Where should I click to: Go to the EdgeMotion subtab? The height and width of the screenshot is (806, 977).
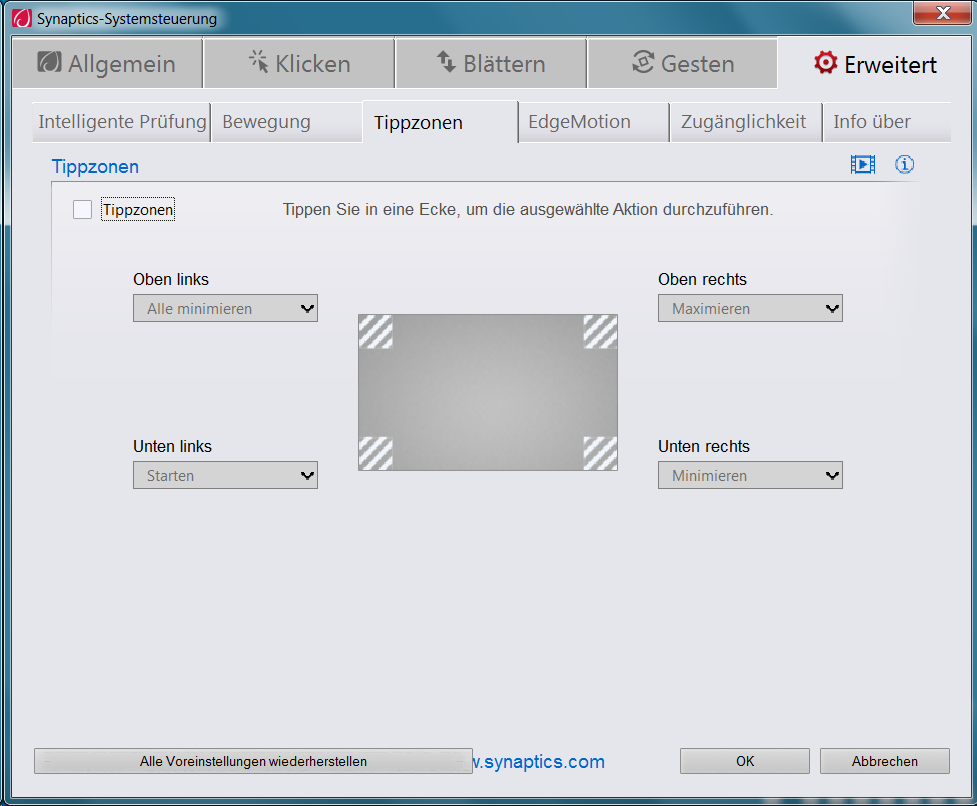pyautogui.click(x=594, y=122)
